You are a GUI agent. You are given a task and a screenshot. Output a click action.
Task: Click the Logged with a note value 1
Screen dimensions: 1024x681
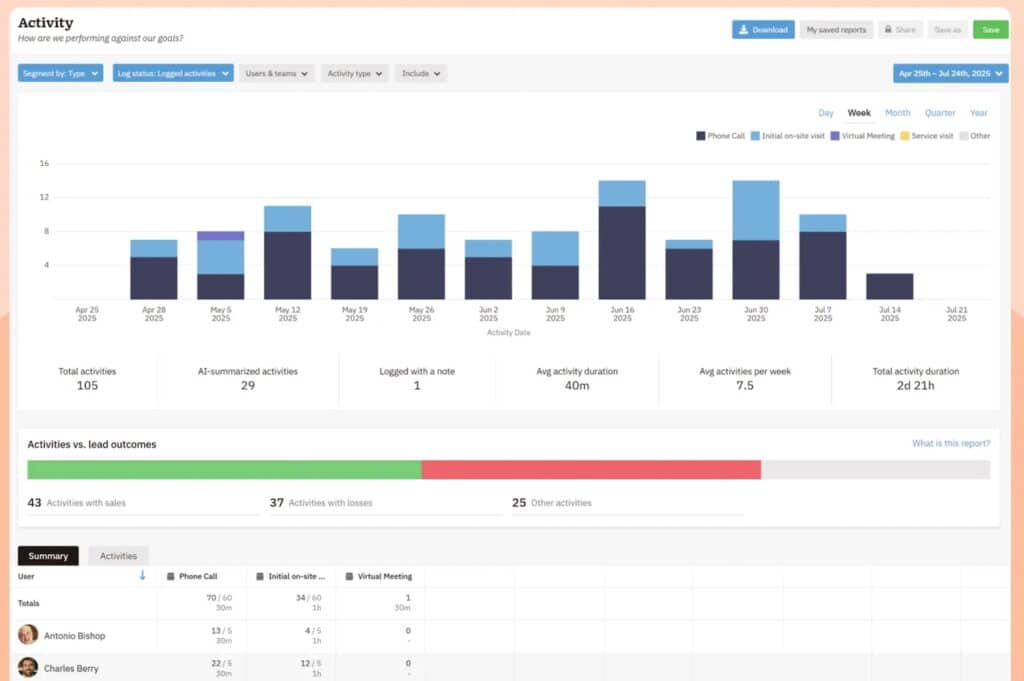pos(417,386)
